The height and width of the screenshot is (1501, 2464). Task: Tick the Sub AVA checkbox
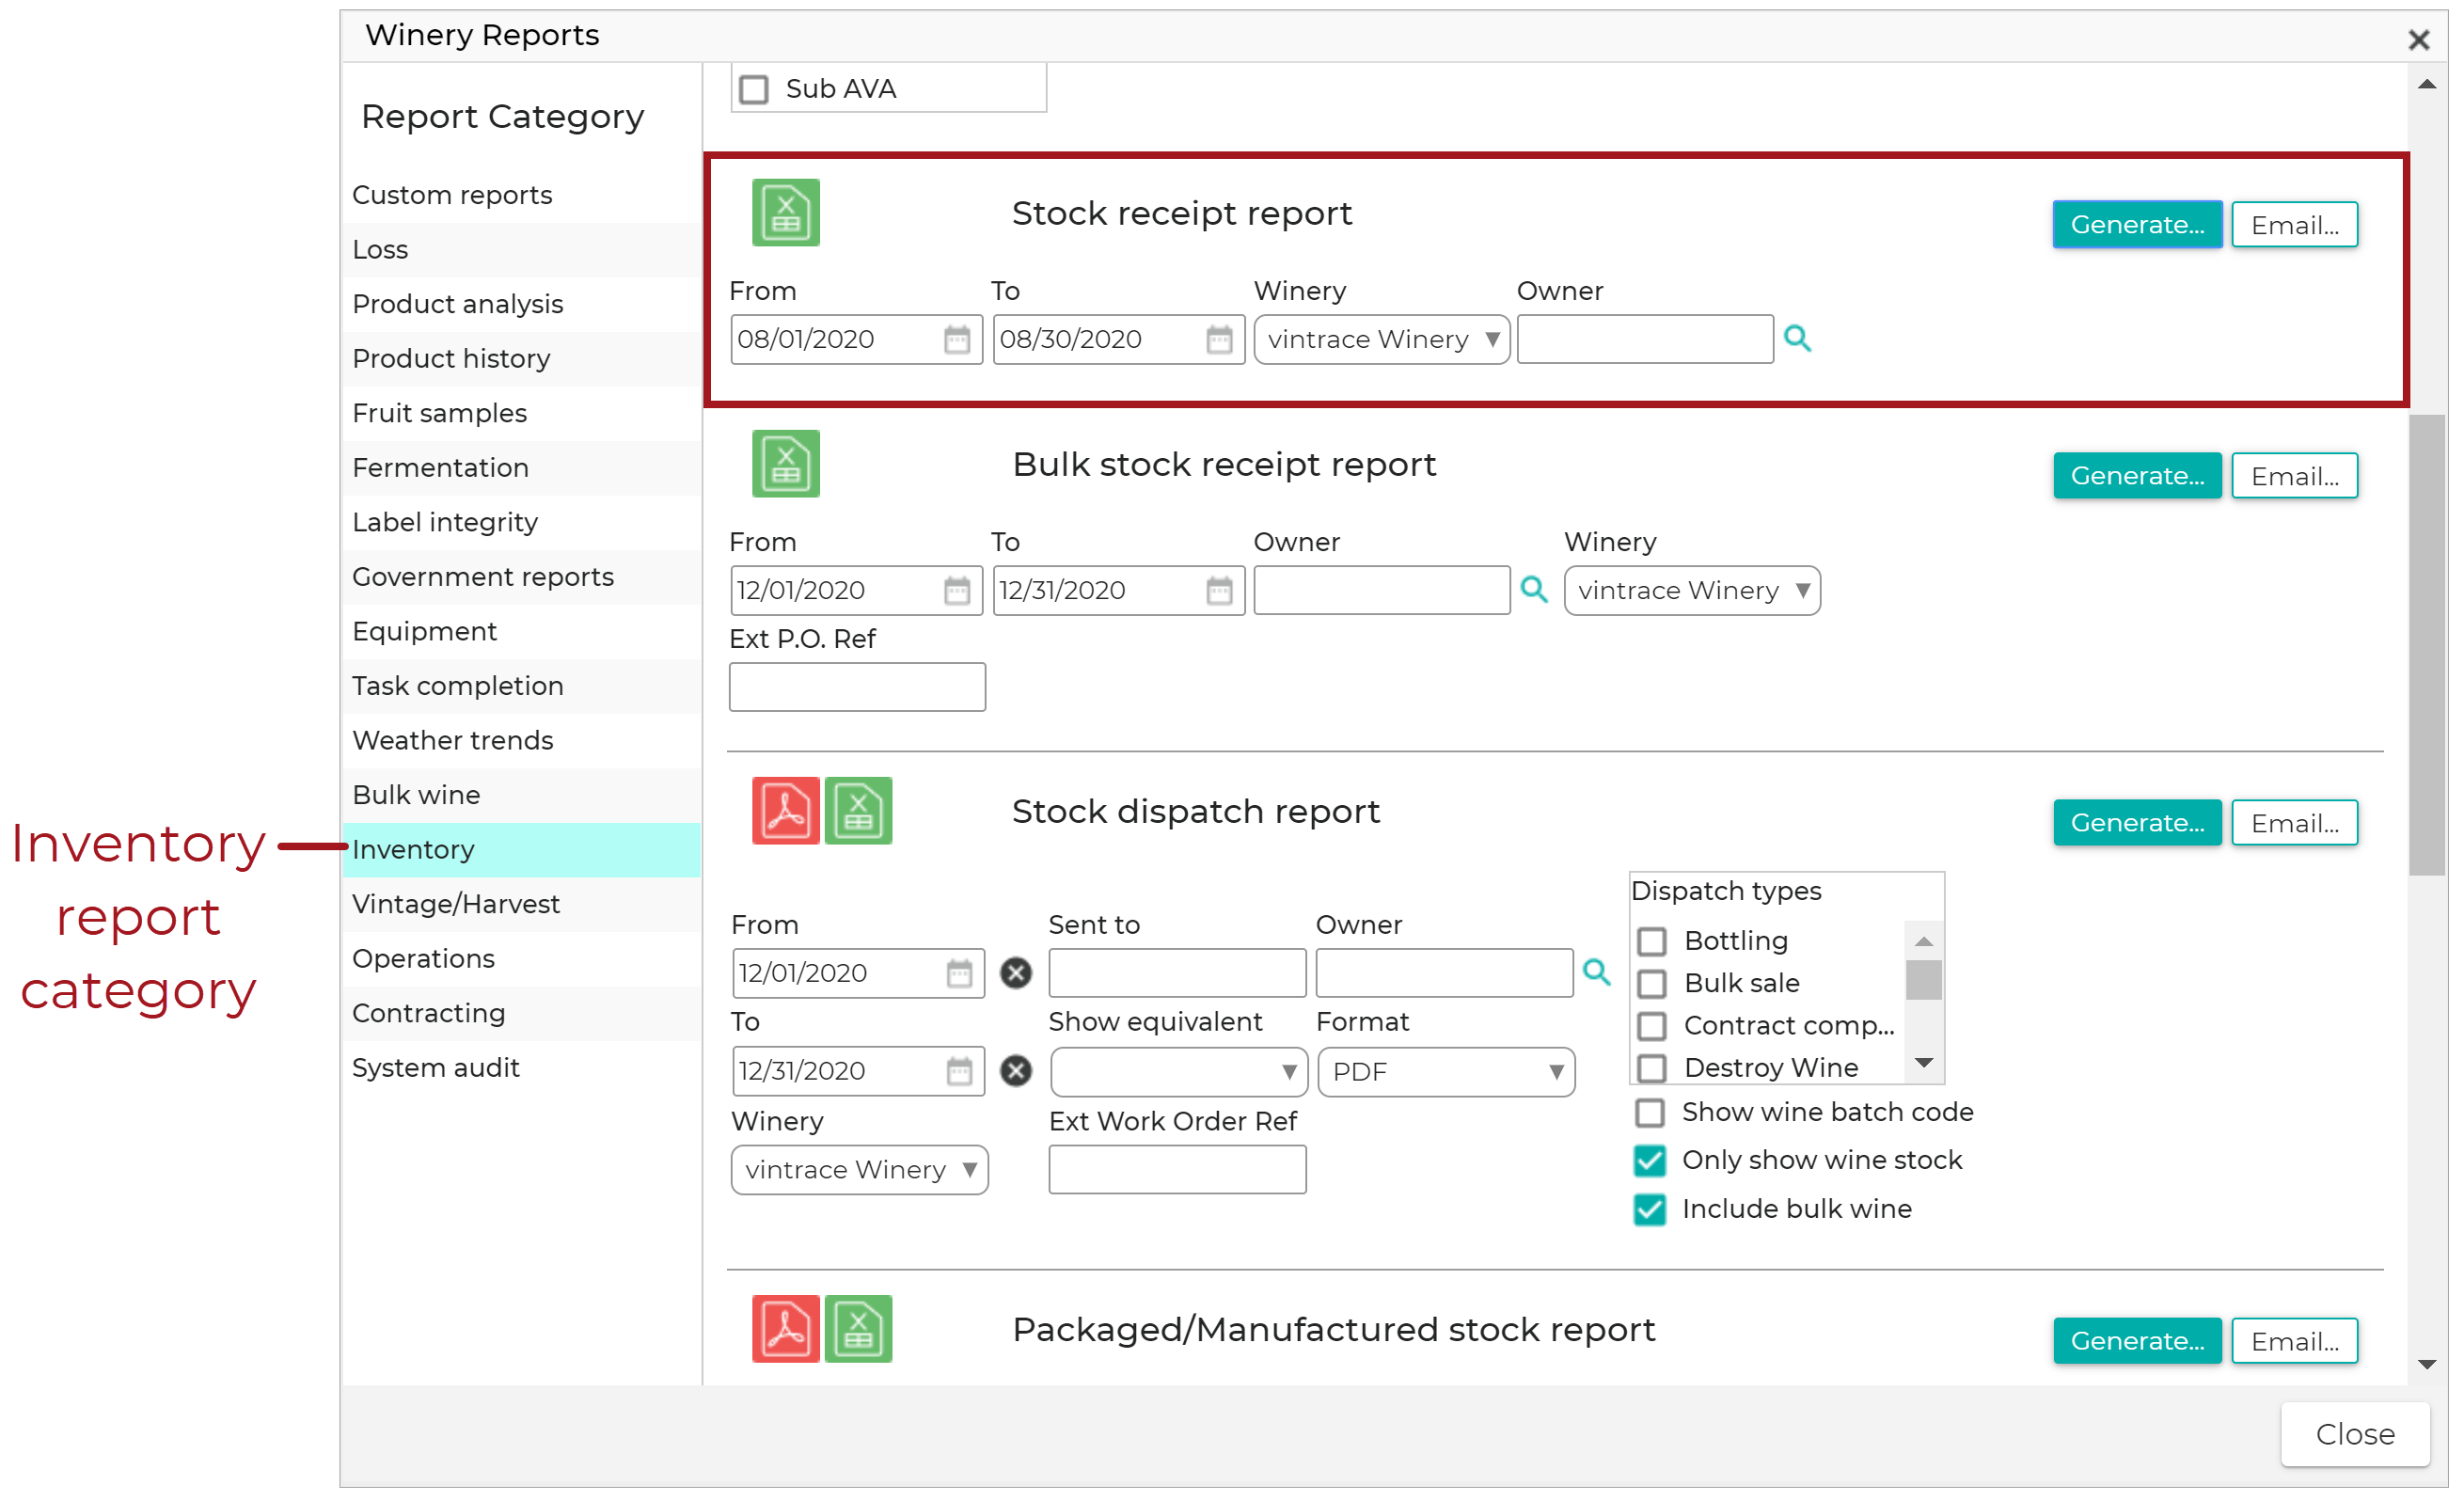754,90
